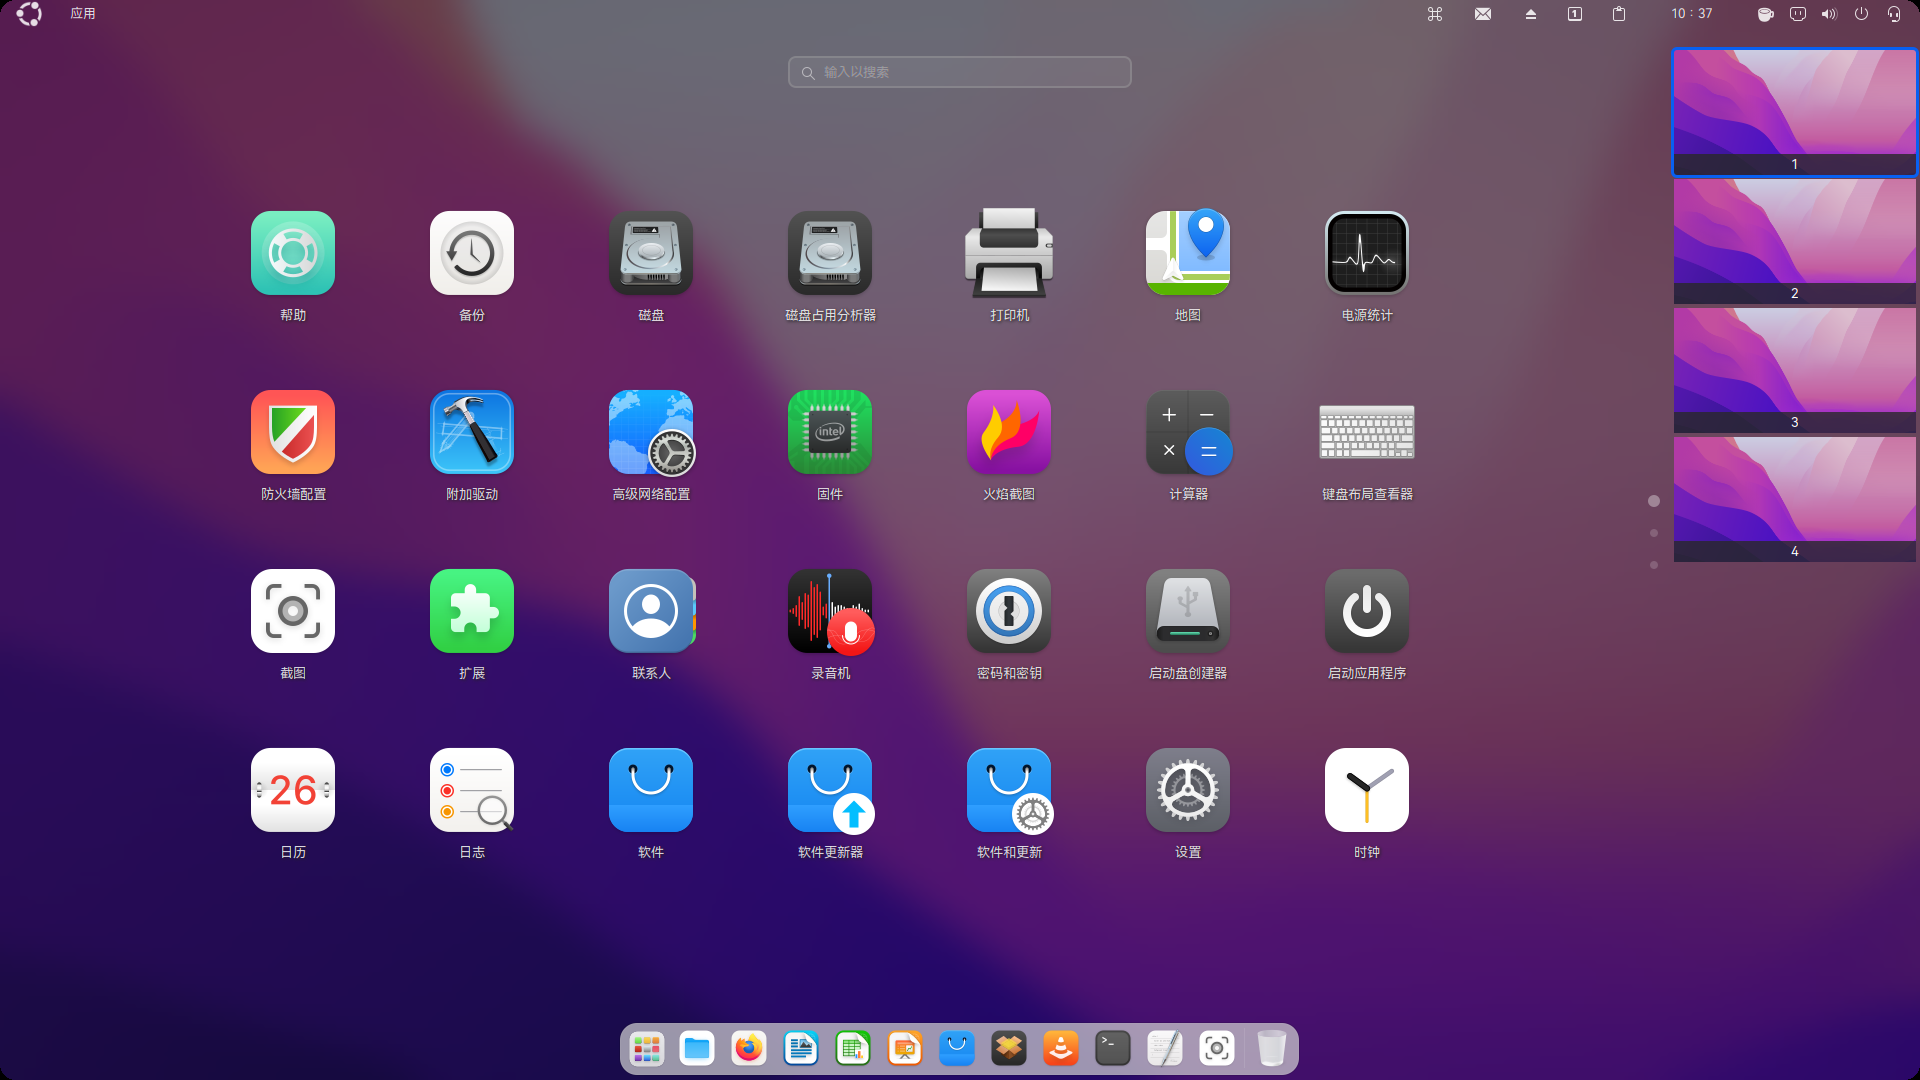Open Terminal from the dock

pyautogui.click(x=1113, y=1049)
